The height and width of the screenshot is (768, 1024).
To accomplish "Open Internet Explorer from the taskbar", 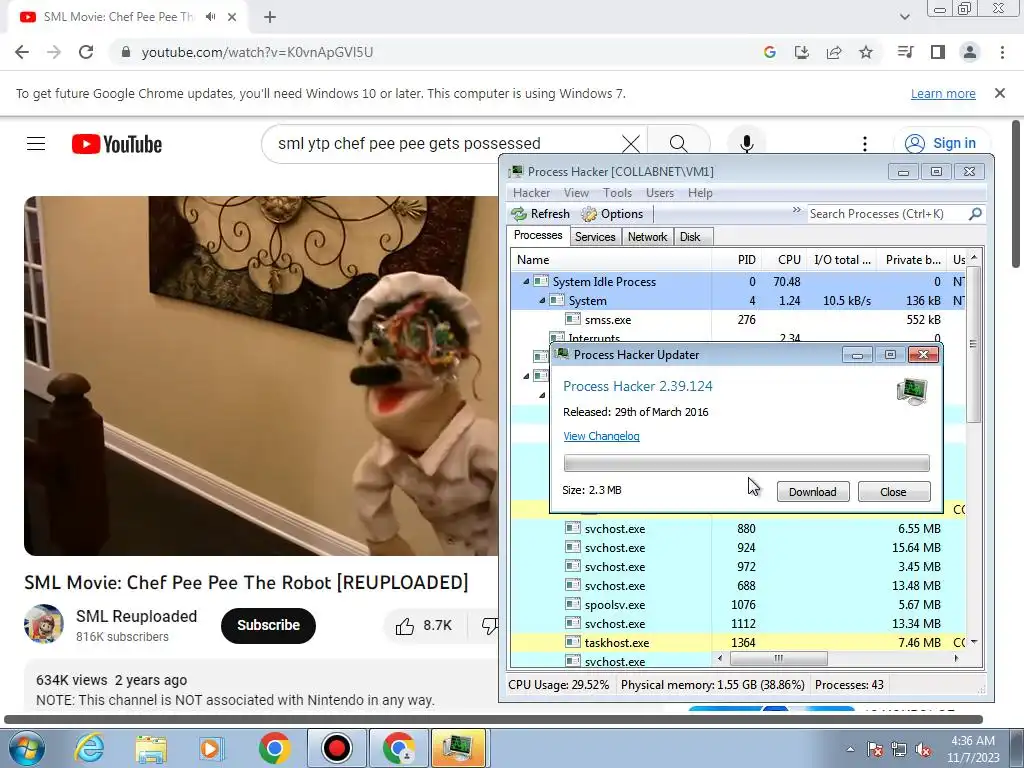I will [x=89, y=748].
